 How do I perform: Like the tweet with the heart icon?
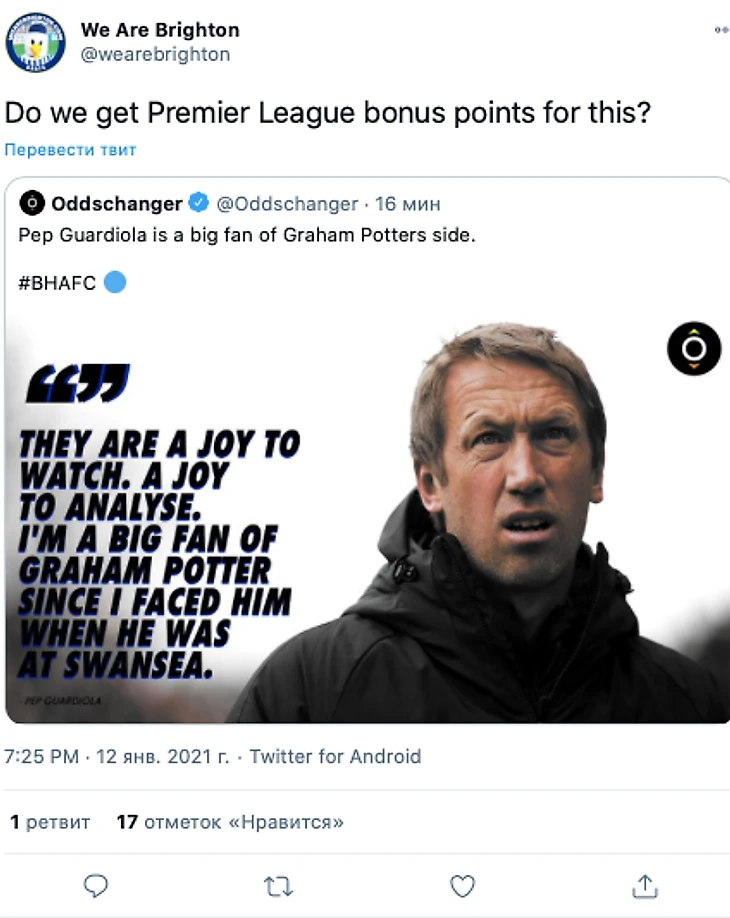(462, 886)
